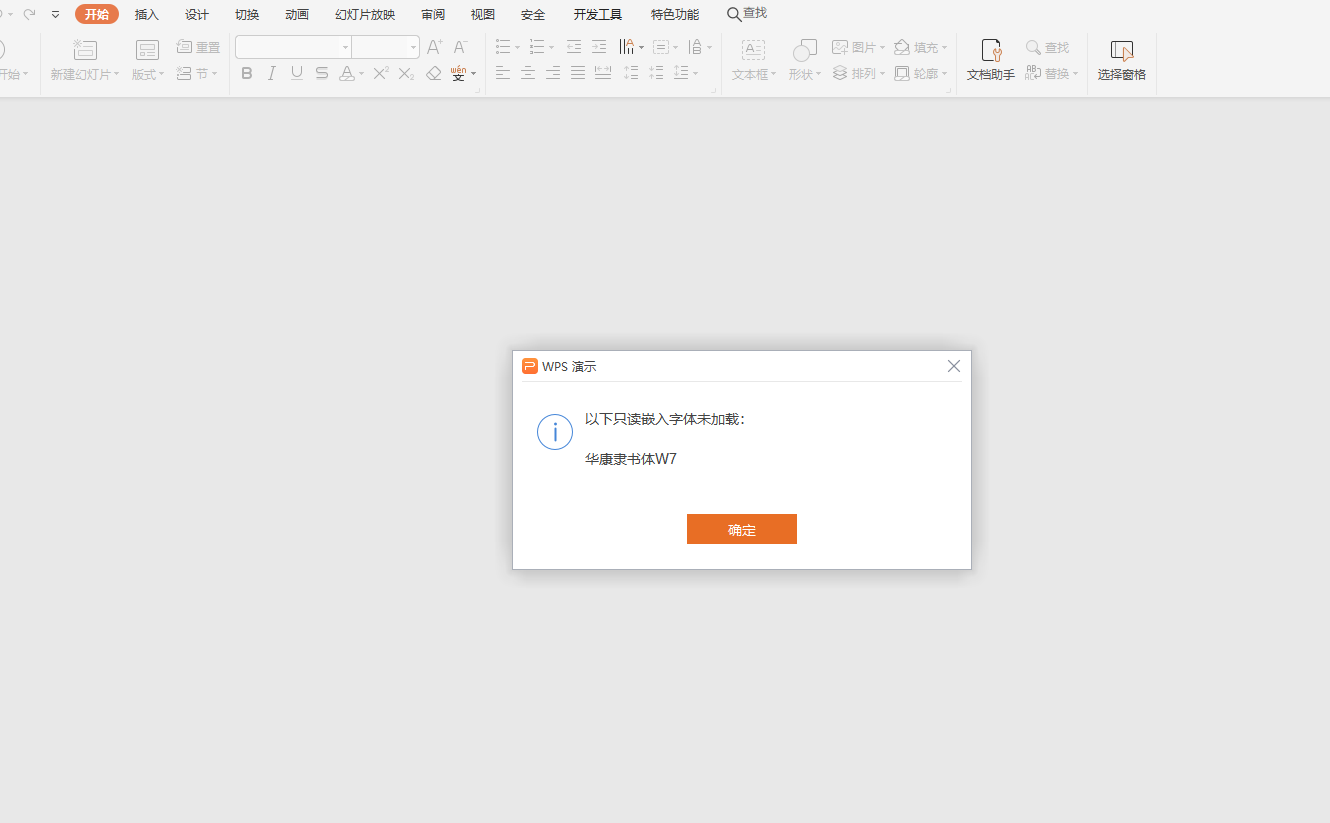Viewport: 1330px width, 823px height.
Task: Click the 替换 replace button
Action: click(1051, 73)
